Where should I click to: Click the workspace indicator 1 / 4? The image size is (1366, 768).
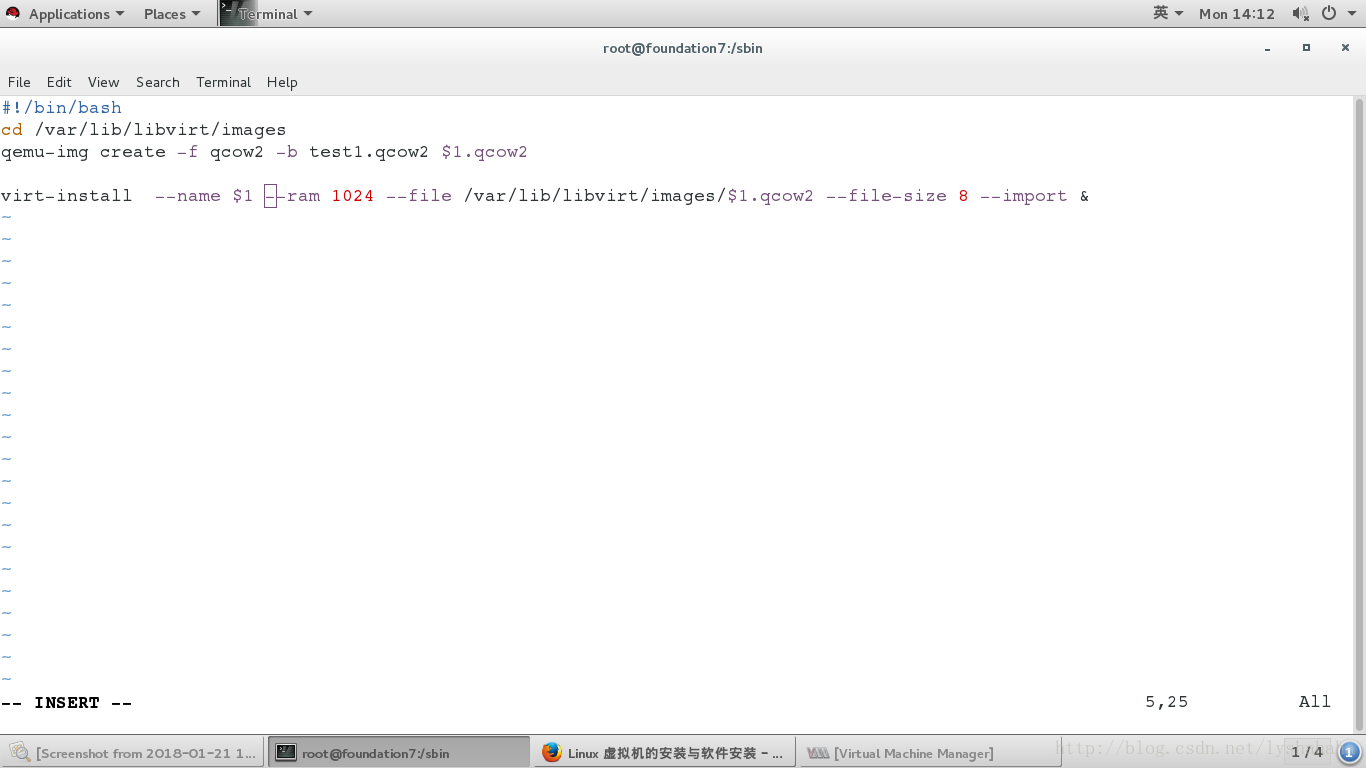[1306, 752]
